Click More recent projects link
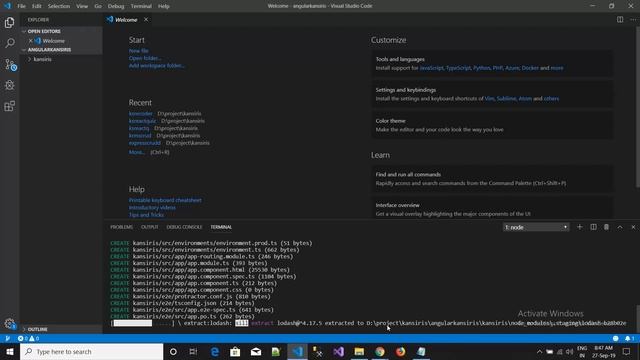This screenshot has width=640, height=360. 137,152
